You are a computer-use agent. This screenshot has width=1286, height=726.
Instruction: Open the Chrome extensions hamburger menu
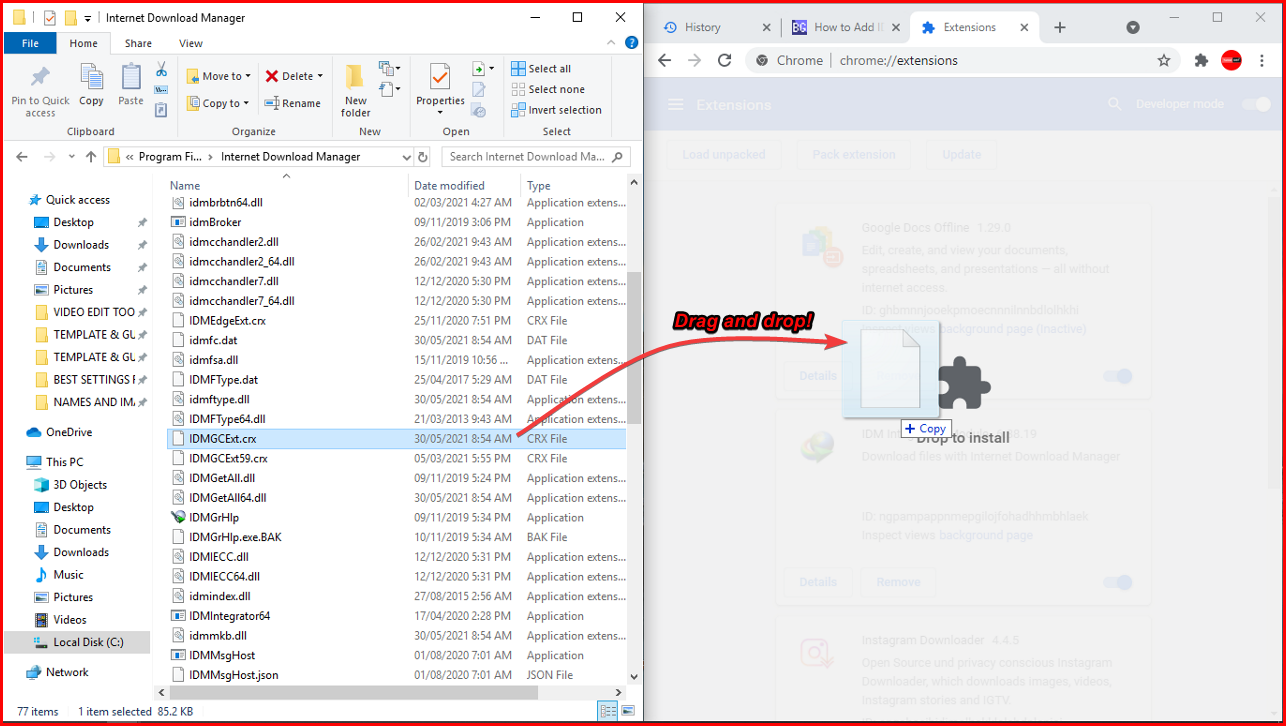(x=675, y=105)
